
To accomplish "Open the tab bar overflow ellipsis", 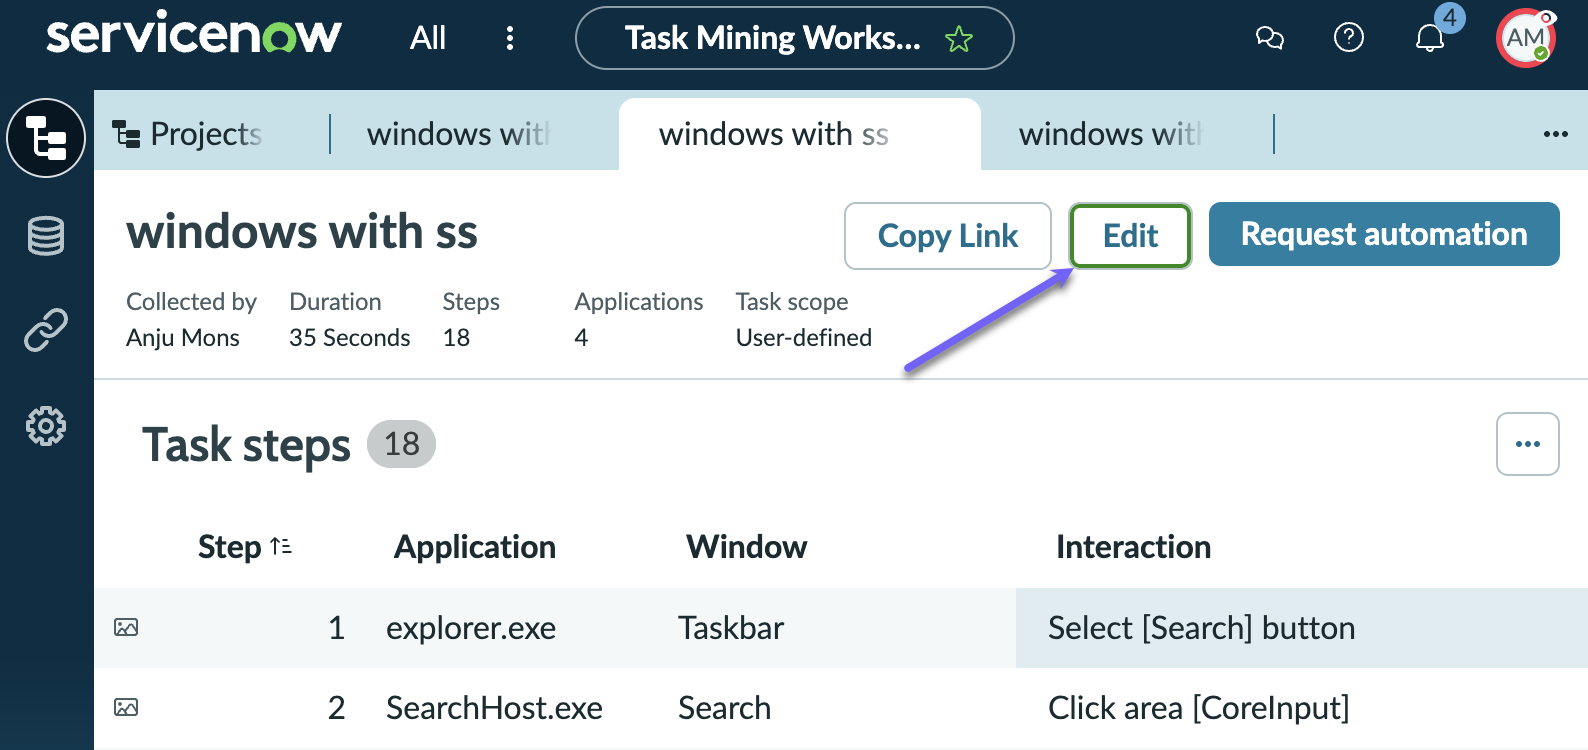I will click(1555, 134).
